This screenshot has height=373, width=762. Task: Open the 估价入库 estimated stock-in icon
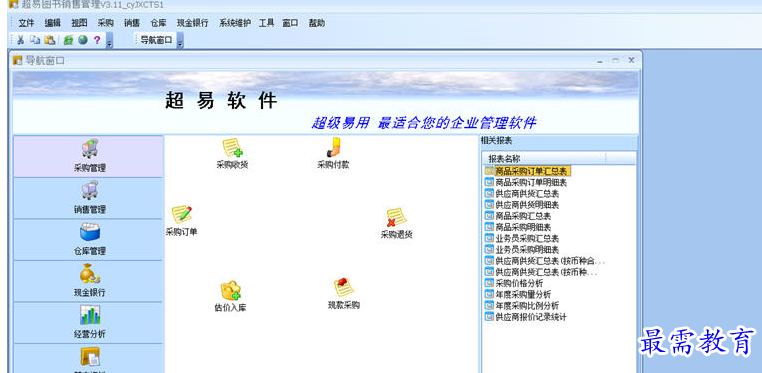pyautogui.click(x=230, y=296)
